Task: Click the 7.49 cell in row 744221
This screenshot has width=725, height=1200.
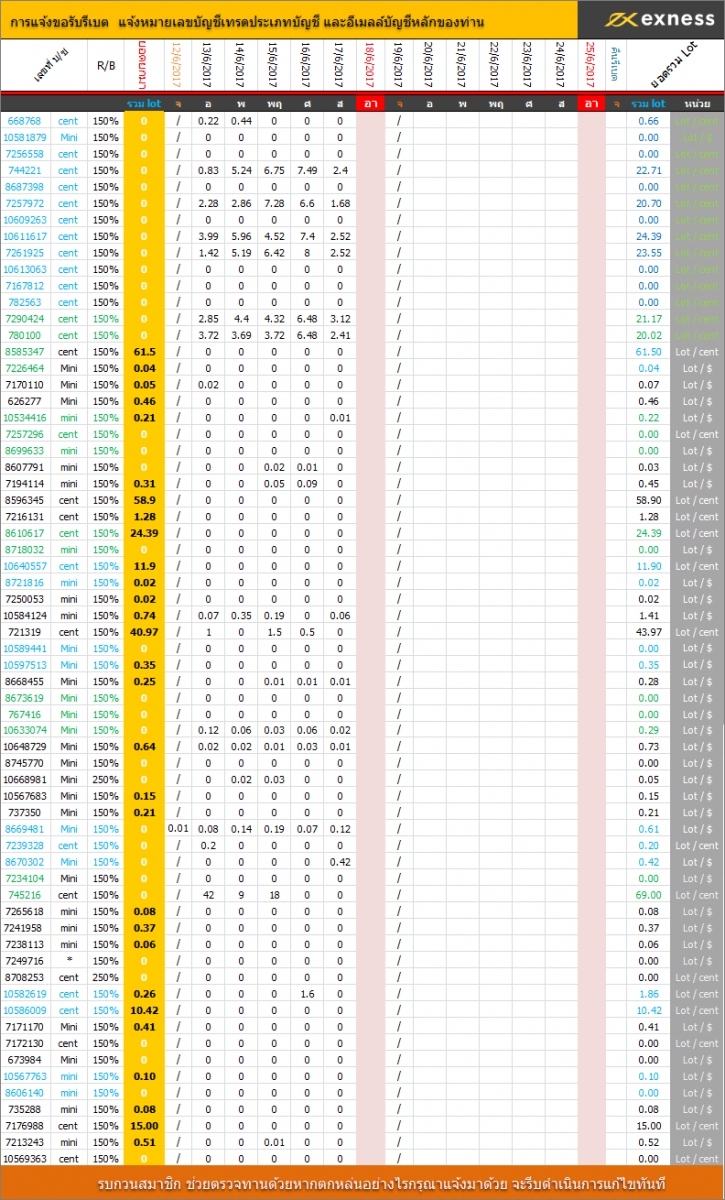Action: coord(307,170)
